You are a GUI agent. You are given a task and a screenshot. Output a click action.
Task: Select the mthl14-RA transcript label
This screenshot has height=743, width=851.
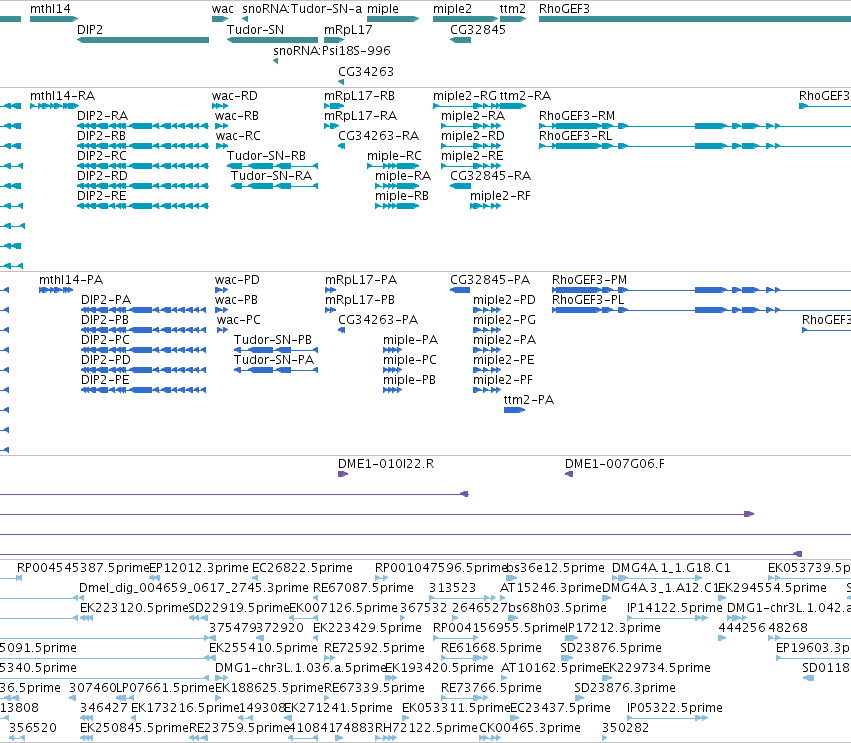62,96
